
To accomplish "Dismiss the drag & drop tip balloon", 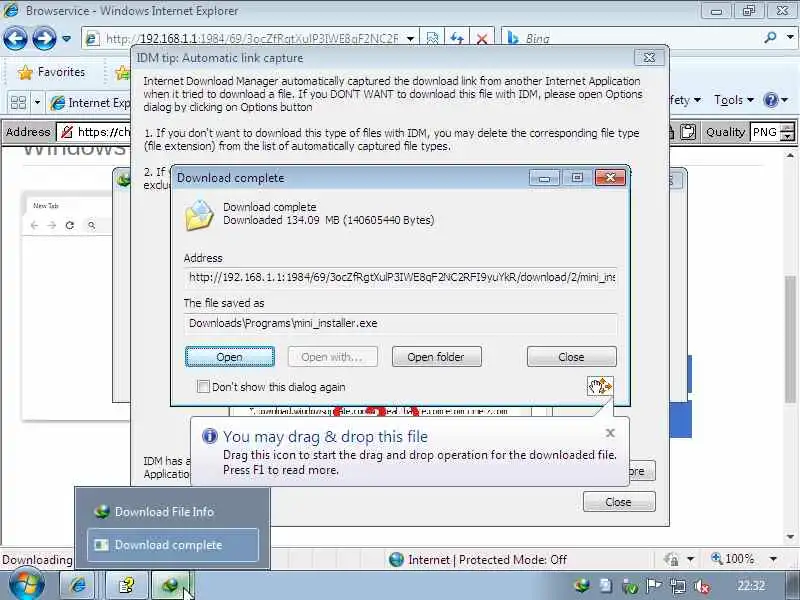I will (610, 433).
